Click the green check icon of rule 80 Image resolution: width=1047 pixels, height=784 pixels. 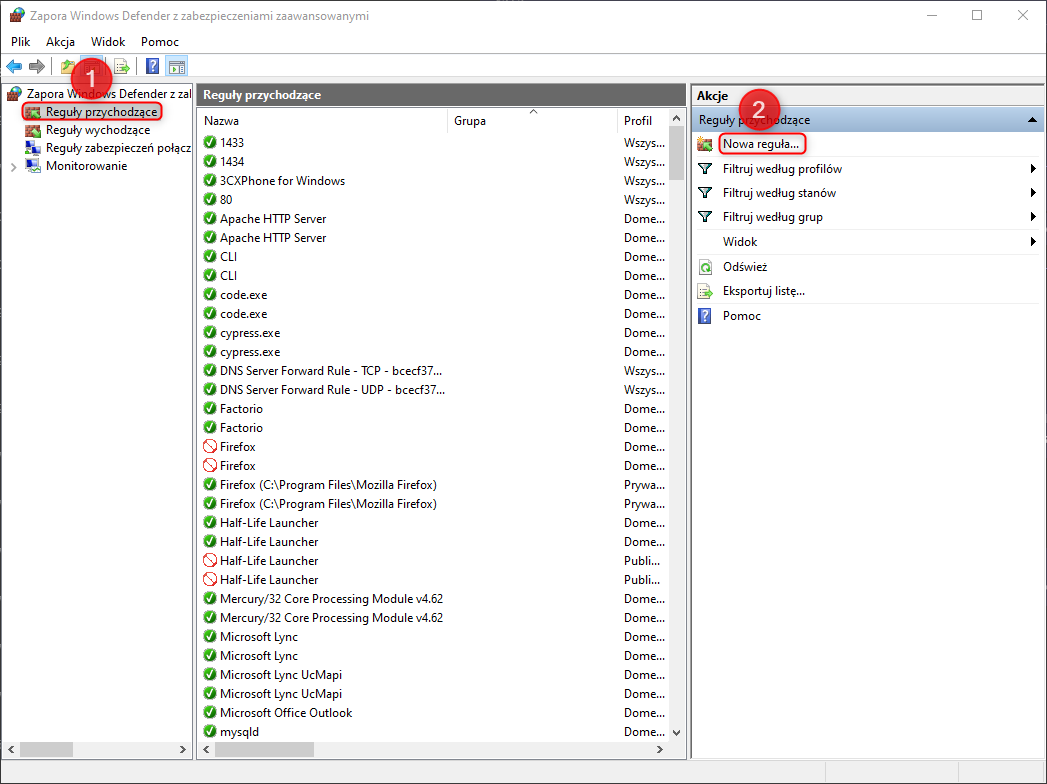pos(210,200)
